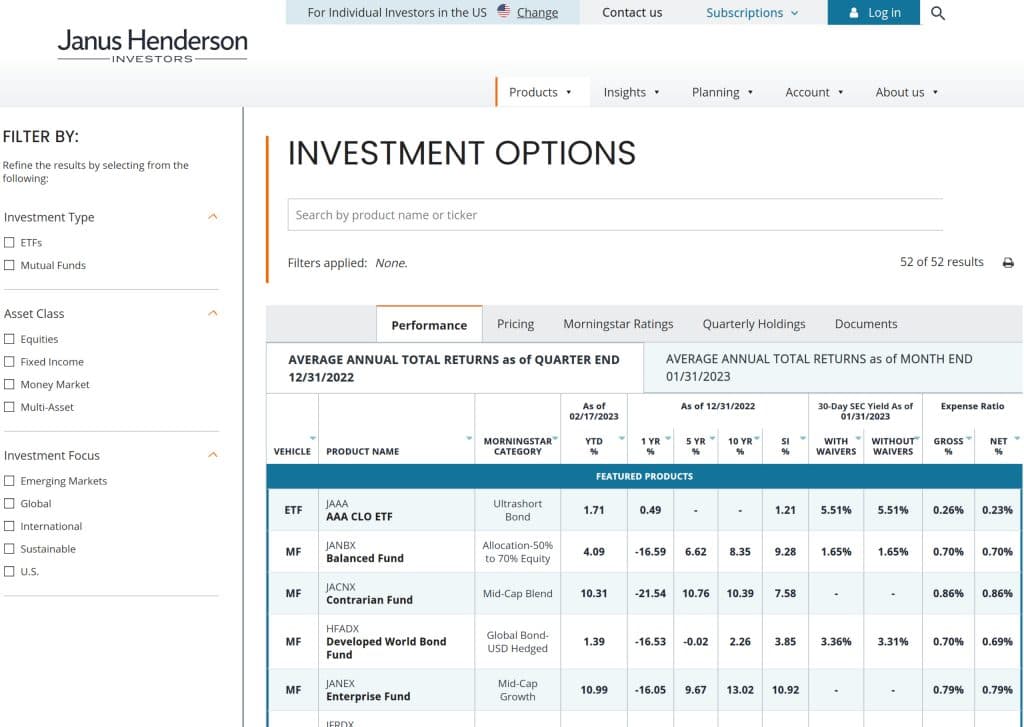Collapse the Investment Type filter section

(212, 217)
